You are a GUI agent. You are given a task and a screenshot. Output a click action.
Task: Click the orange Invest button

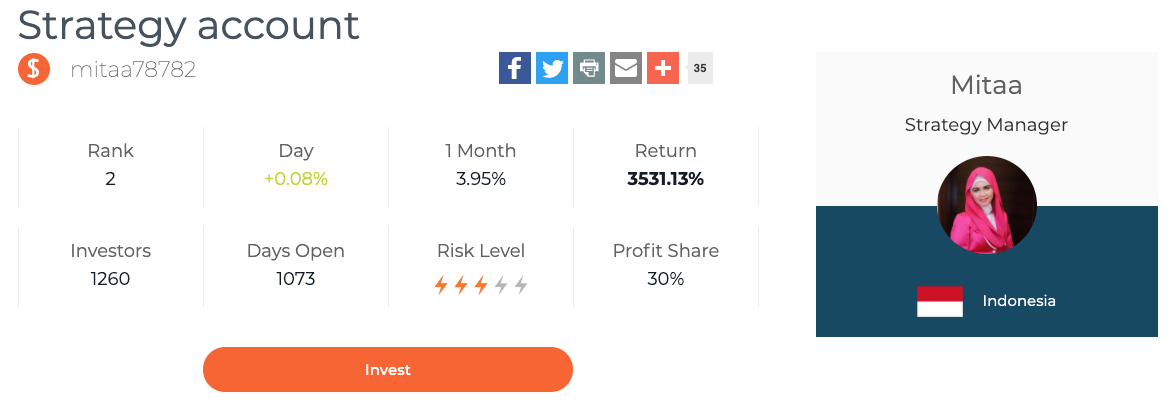click(x=388, y=369)
